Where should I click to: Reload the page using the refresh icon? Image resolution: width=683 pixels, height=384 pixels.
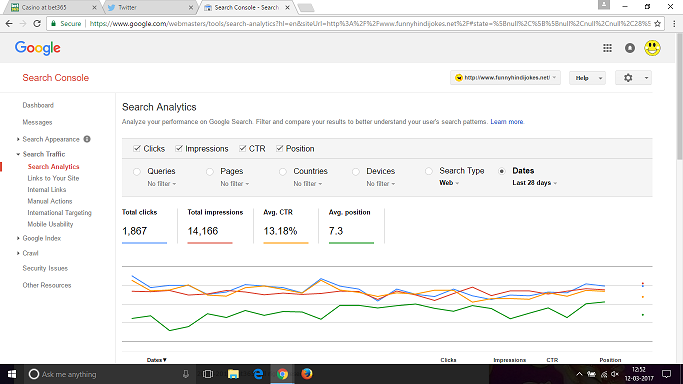coord(37,24)
